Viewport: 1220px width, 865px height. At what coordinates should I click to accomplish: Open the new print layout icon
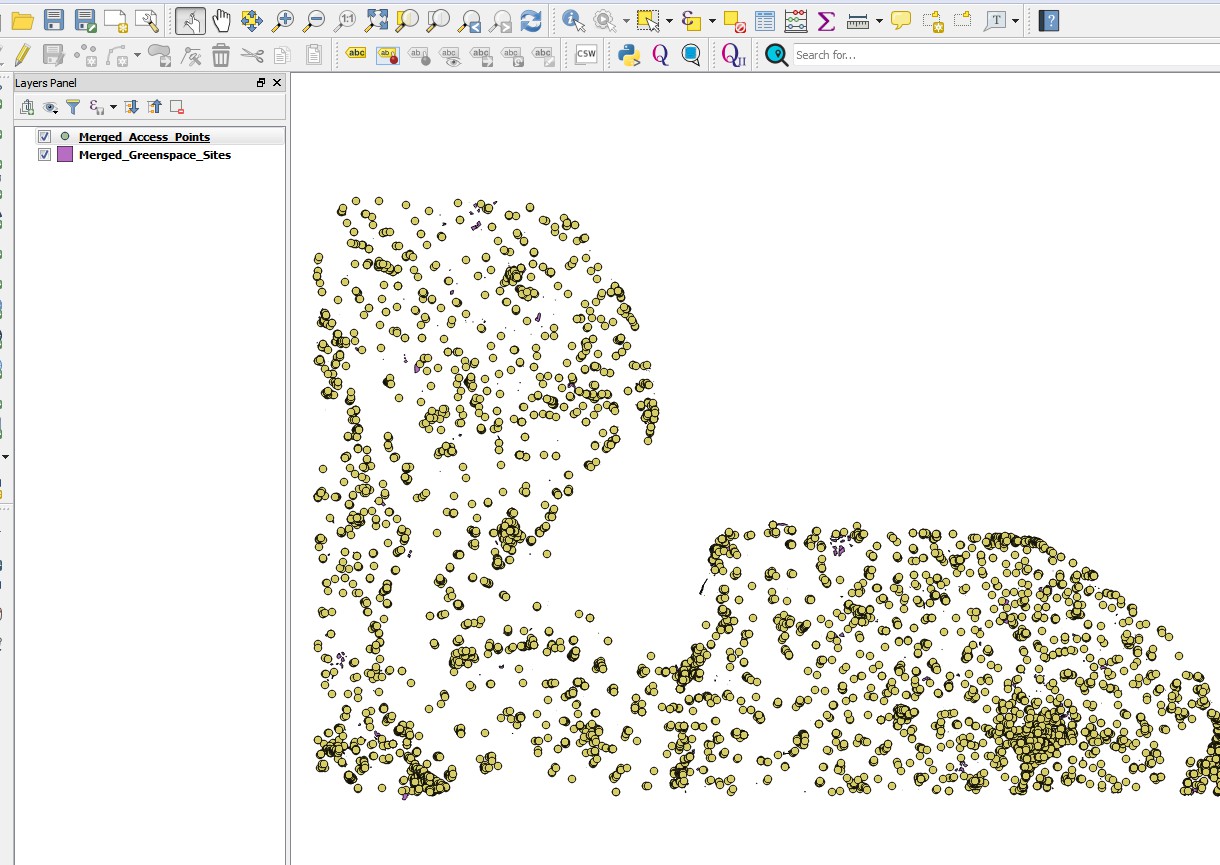pos(116,20)
